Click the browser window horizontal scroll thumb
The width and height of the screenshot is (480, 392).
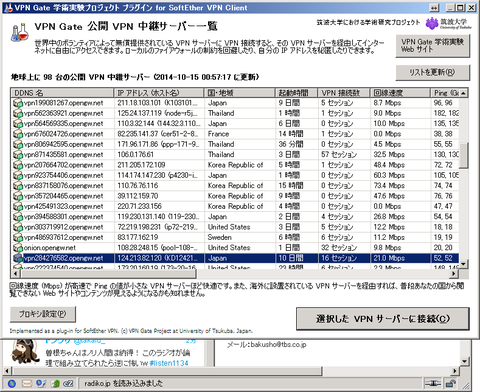coord(167,371)
